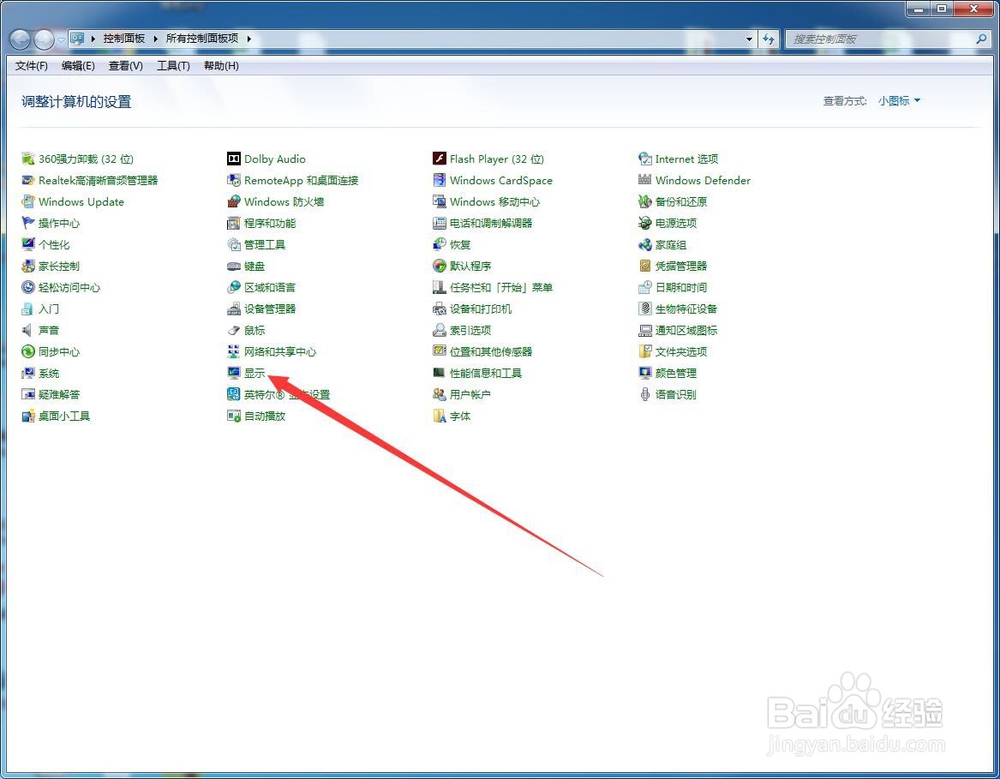Click the 设备管理器 icon
Screen dimensions: 1000x779
233,309
